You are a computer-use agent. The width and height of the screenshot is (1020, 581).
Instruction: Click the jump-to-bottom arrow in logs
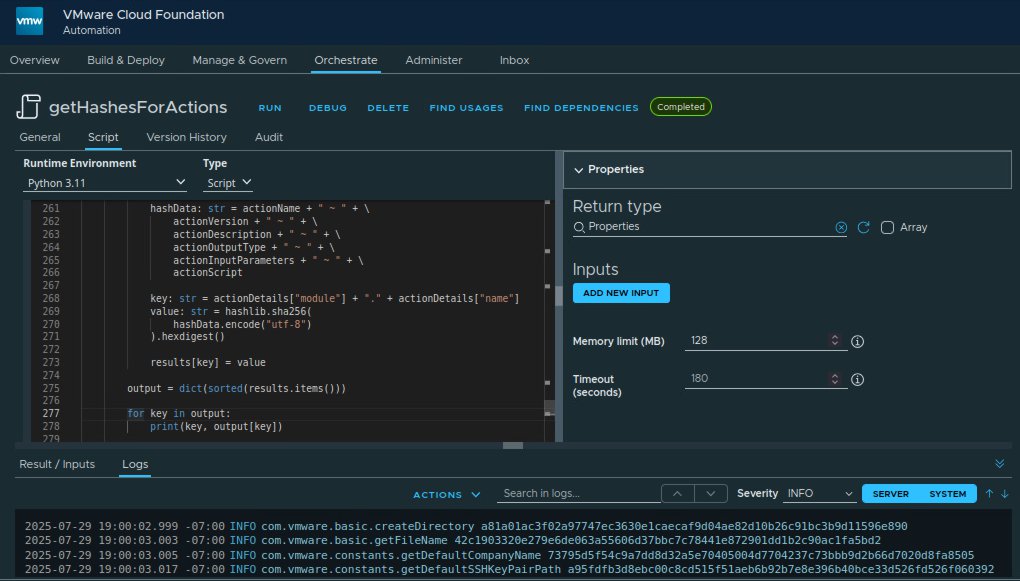pyautogui.click(x=1004, y=494)
